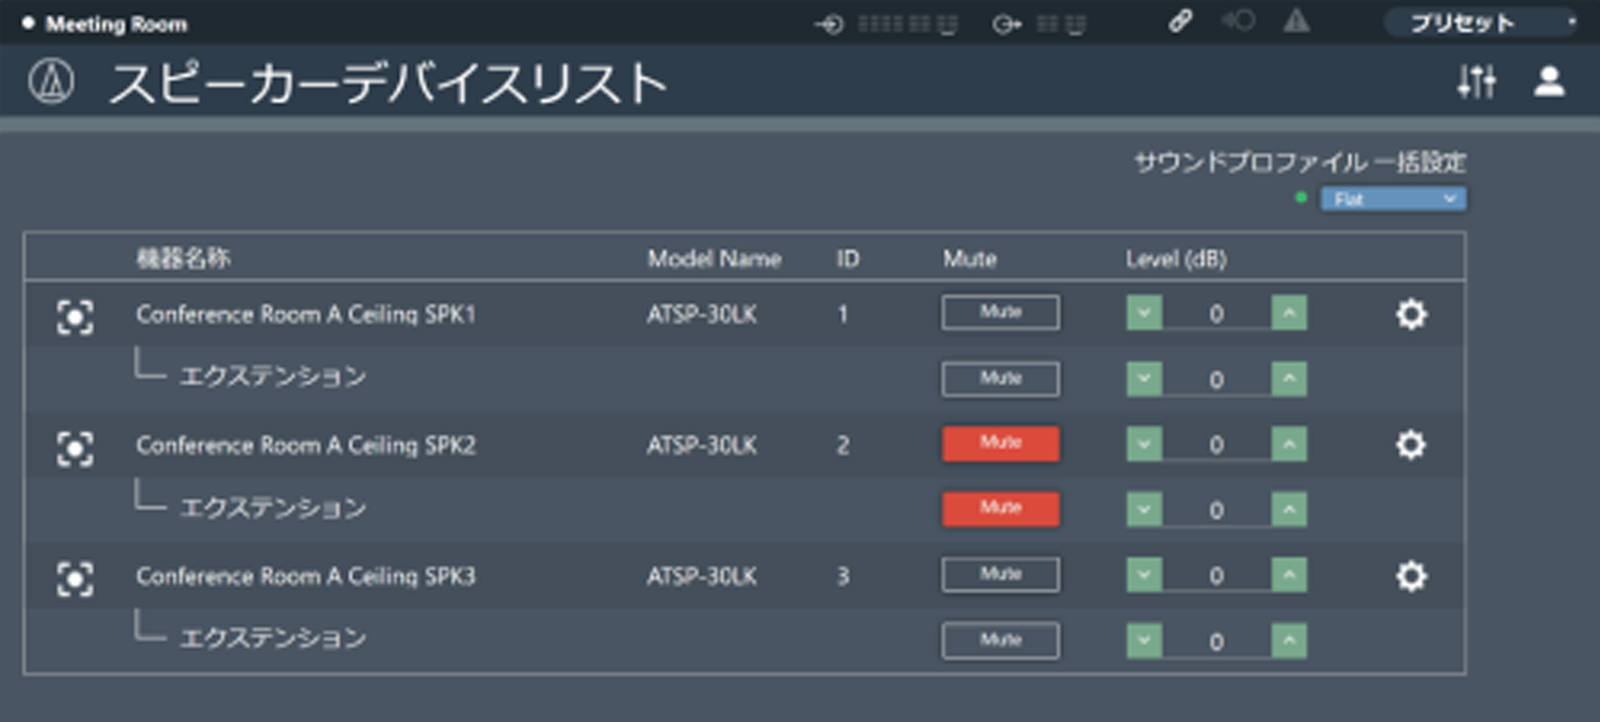1600x722 pixels.
Task: Click the warning triangle icon
Action: click(1296, 21)
